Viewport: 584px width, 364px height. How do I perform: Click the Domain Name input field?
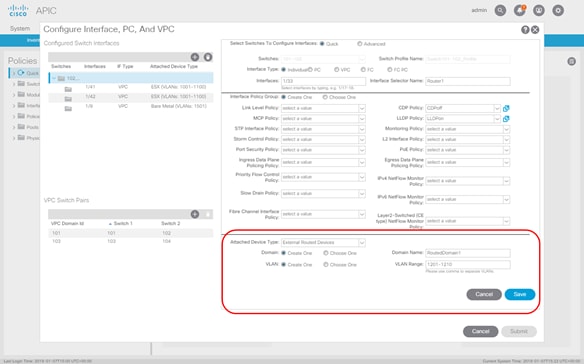tap(467, 253)
